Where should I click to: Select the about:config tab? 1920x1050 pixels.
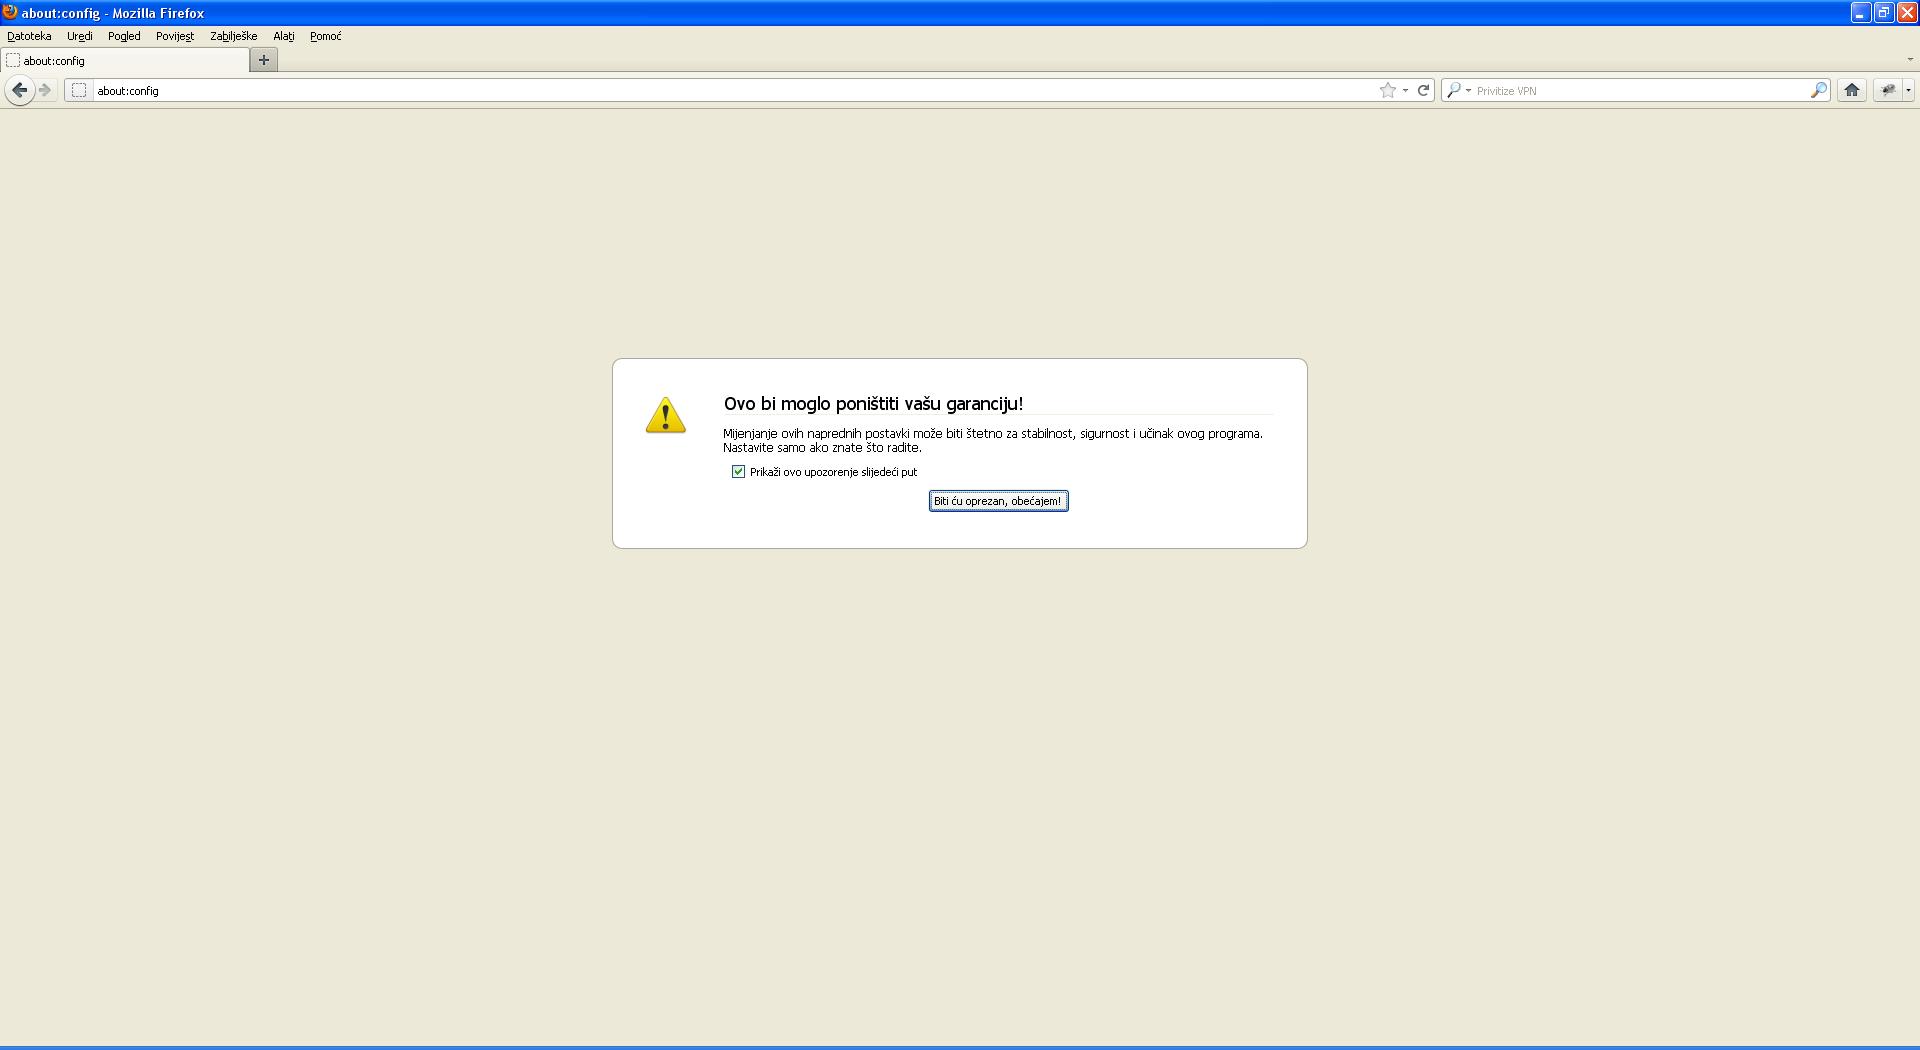click(125, 60)
